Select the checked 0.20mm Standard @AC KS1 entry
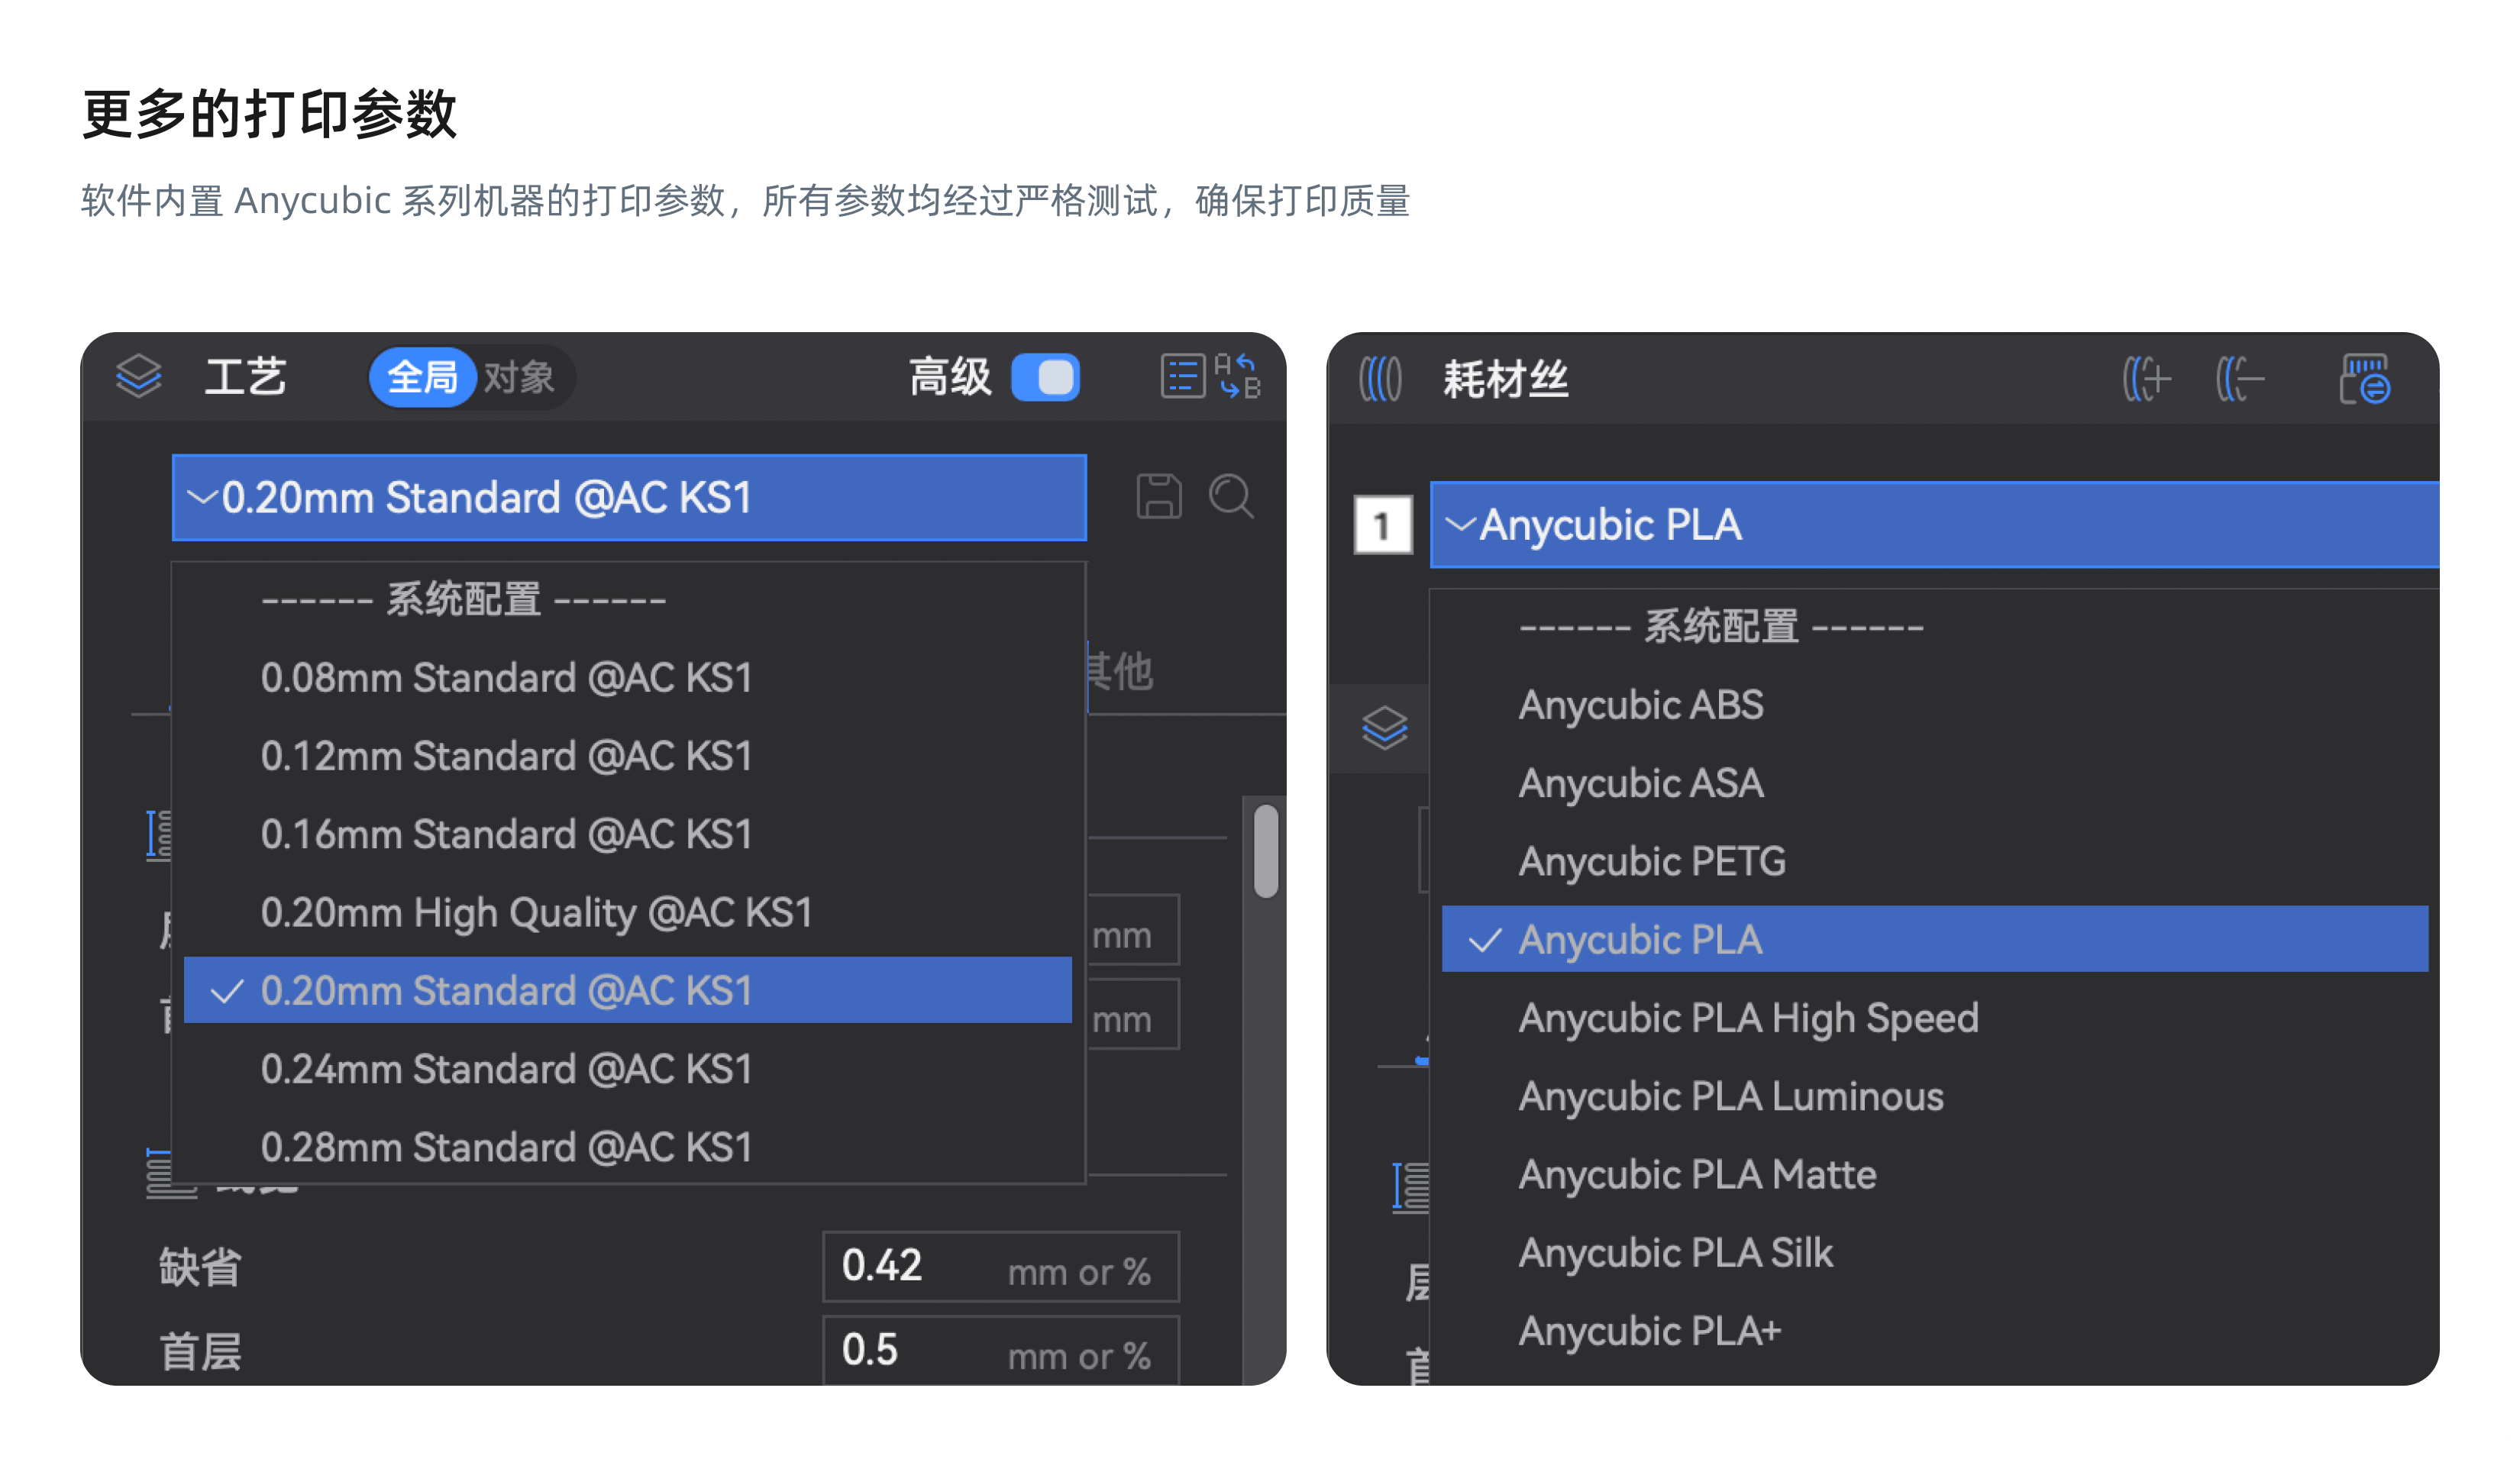Image resolution: width=2520 pixels, height=1459 pixels. [x=628, y=990]
